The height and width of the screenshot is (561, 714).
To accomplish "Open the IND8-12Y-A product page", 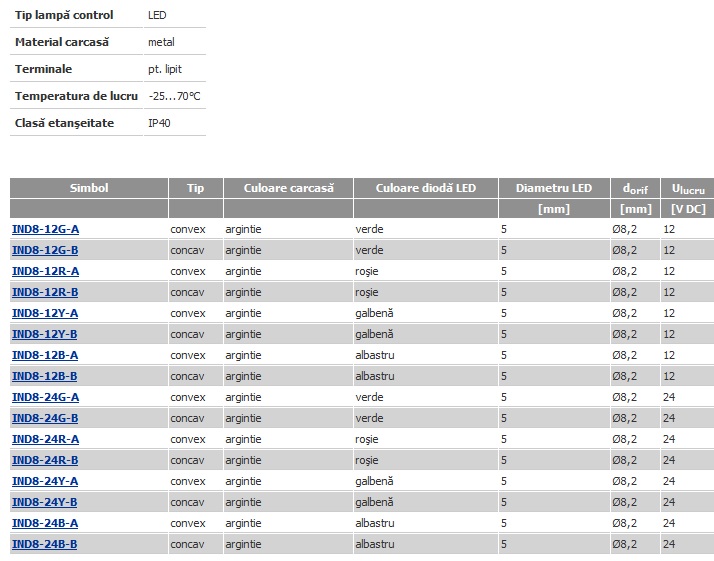I will pos(45,313).
